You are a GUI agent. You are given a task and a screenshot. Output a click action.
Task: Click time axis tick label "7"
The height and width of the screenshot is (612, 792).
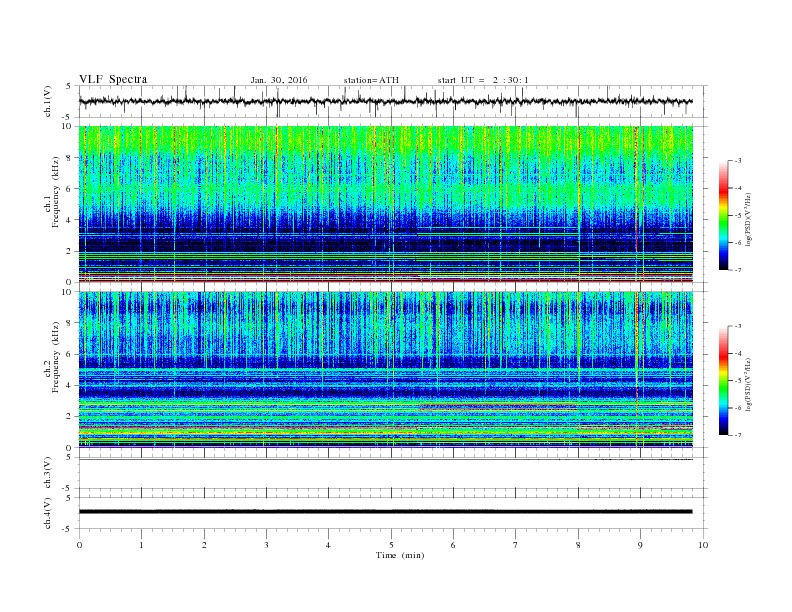click(x=516, y=545)
